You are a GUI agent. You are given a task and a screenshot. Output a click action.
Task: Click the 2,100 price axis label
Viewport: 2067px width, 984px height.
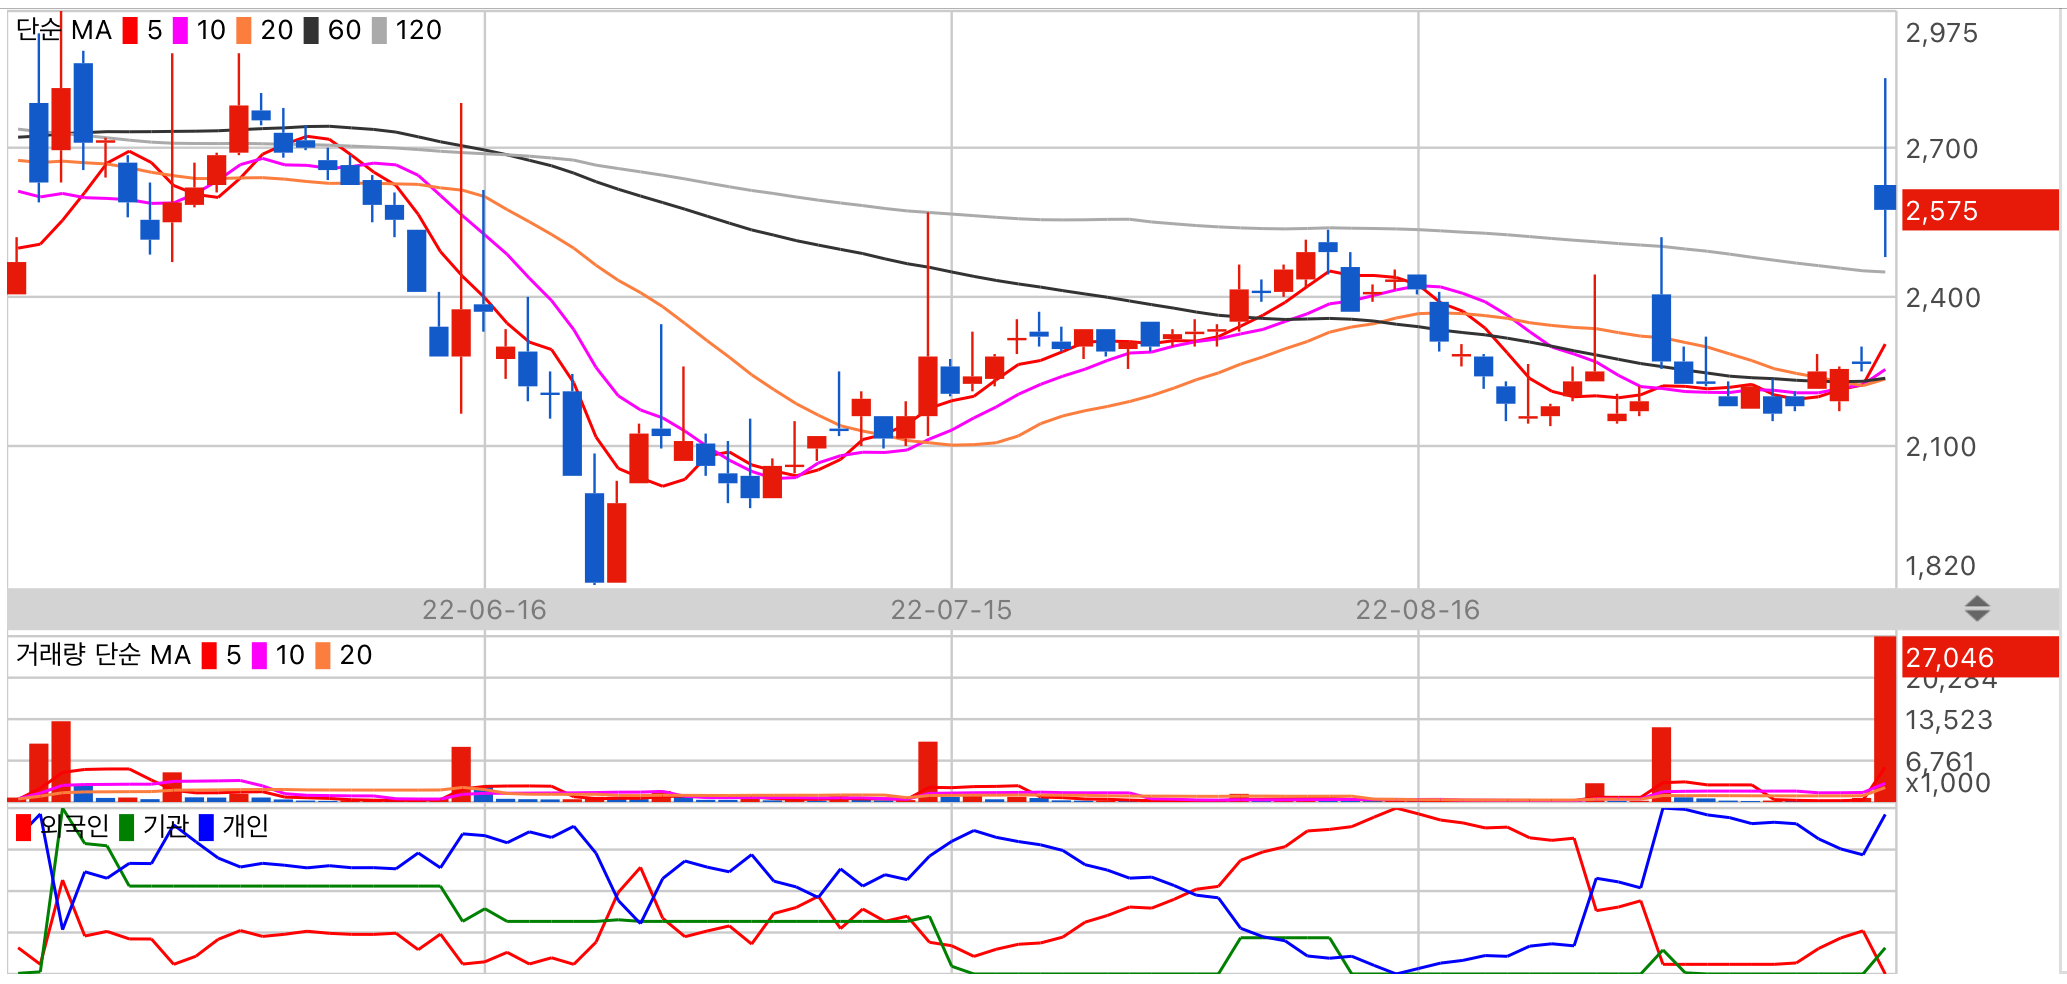1941,447
